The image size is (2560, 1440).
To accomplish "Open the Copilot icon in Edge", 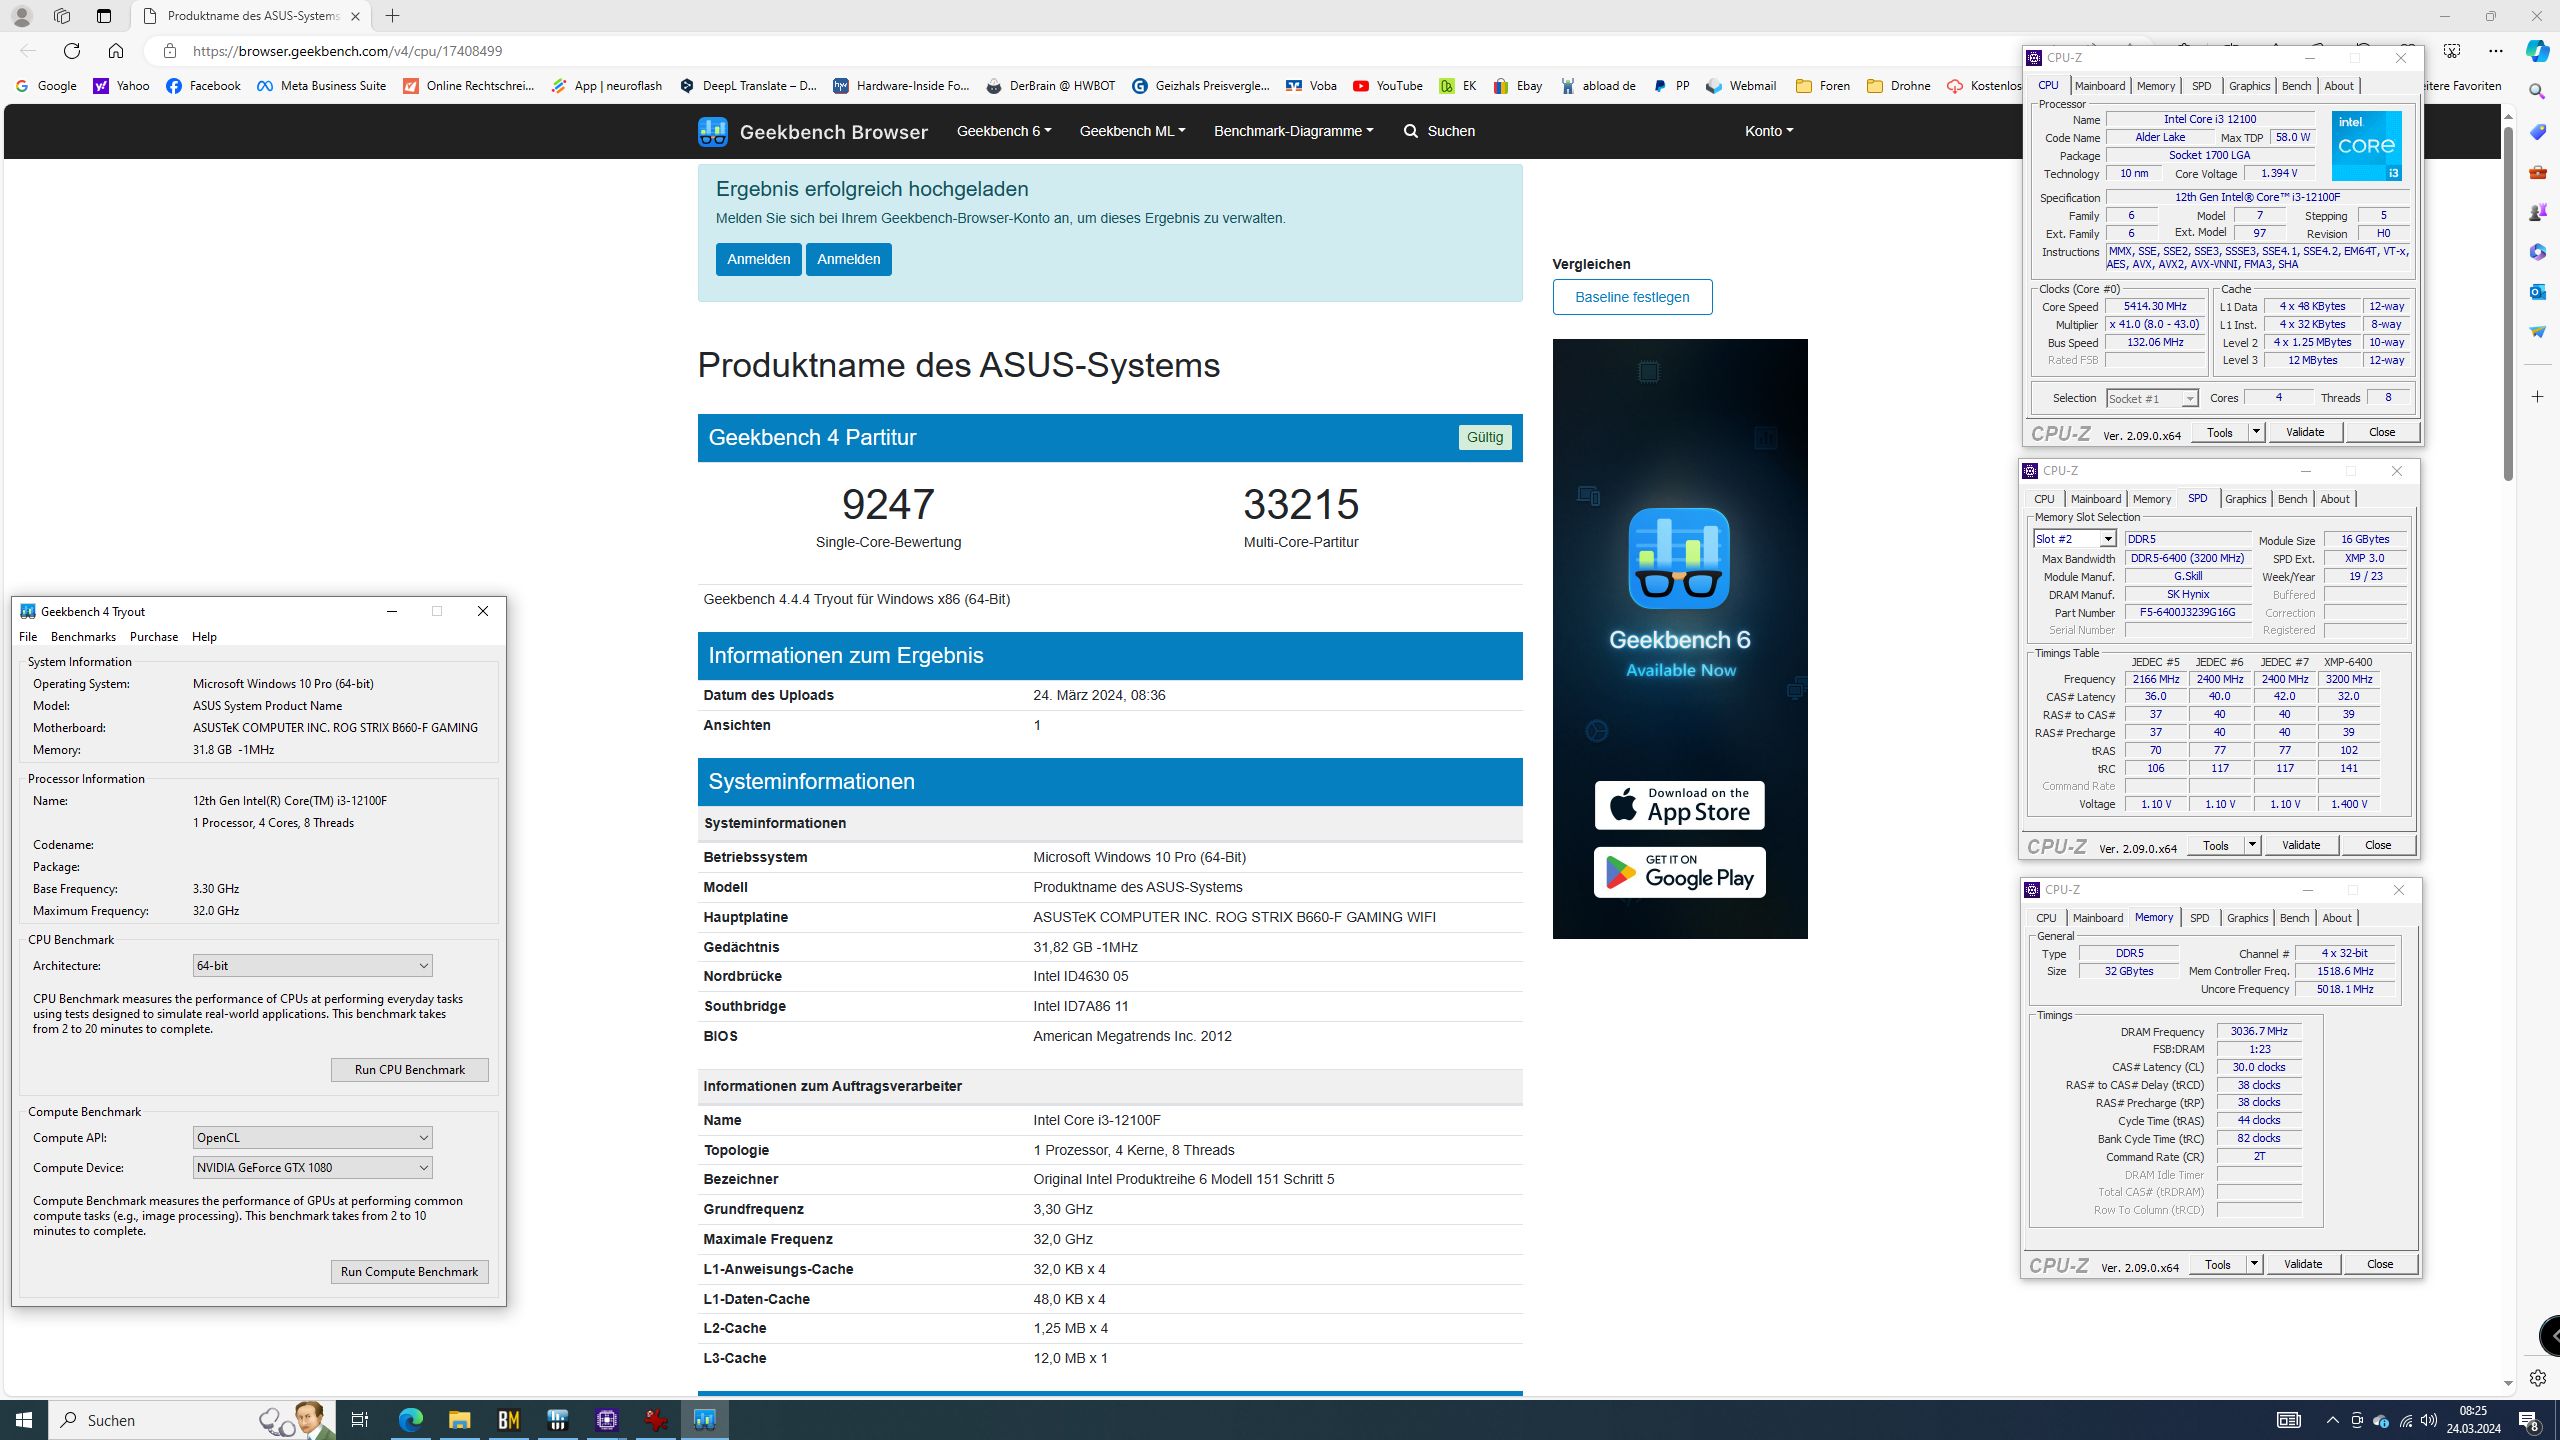I will pos(2537,51).
